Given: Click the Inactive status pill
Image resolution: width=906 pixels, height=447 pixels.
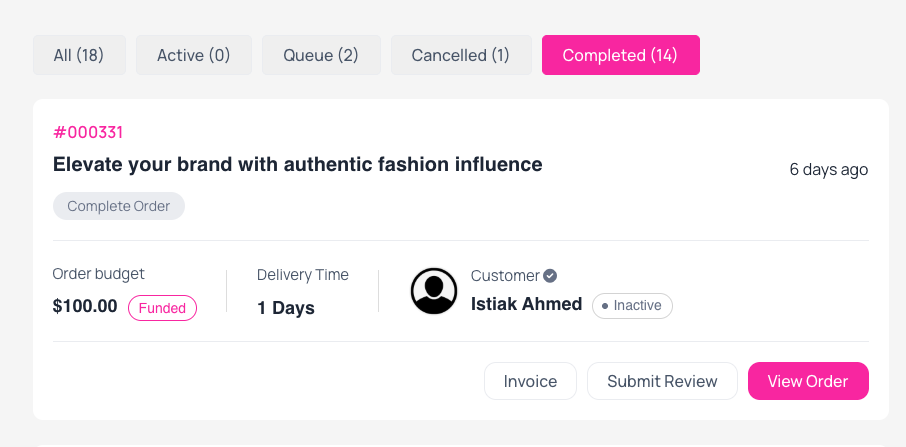Looking at the screenshot, I should 632,306.
